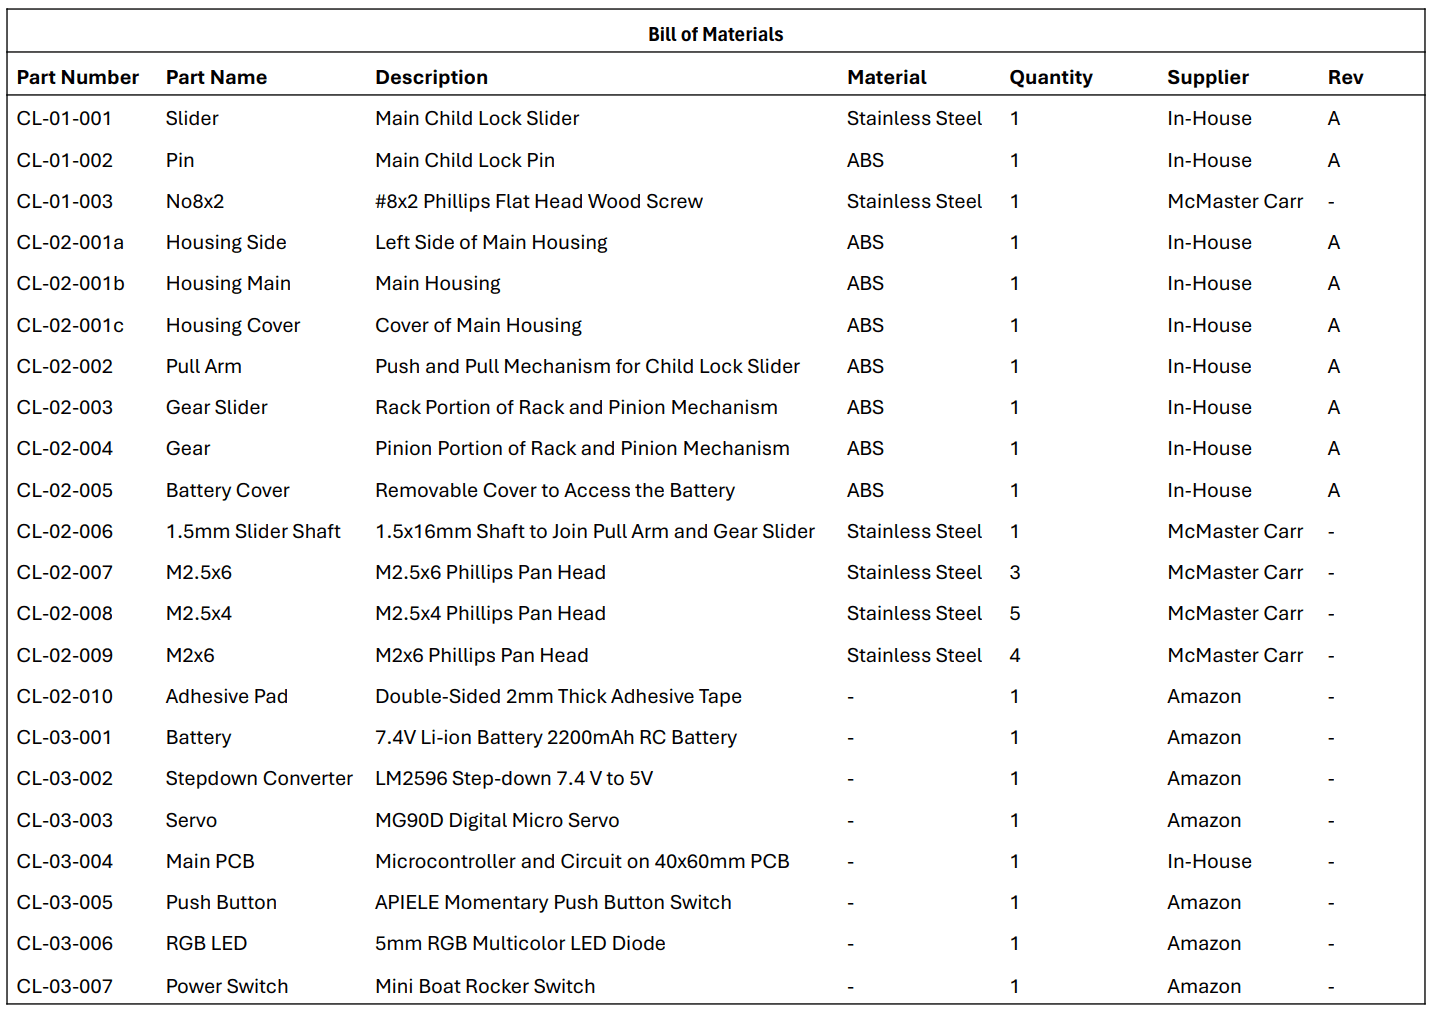Select the Gear Slider part name
Viewport: 1430px width, 1009px height.
tap(217, 407)
